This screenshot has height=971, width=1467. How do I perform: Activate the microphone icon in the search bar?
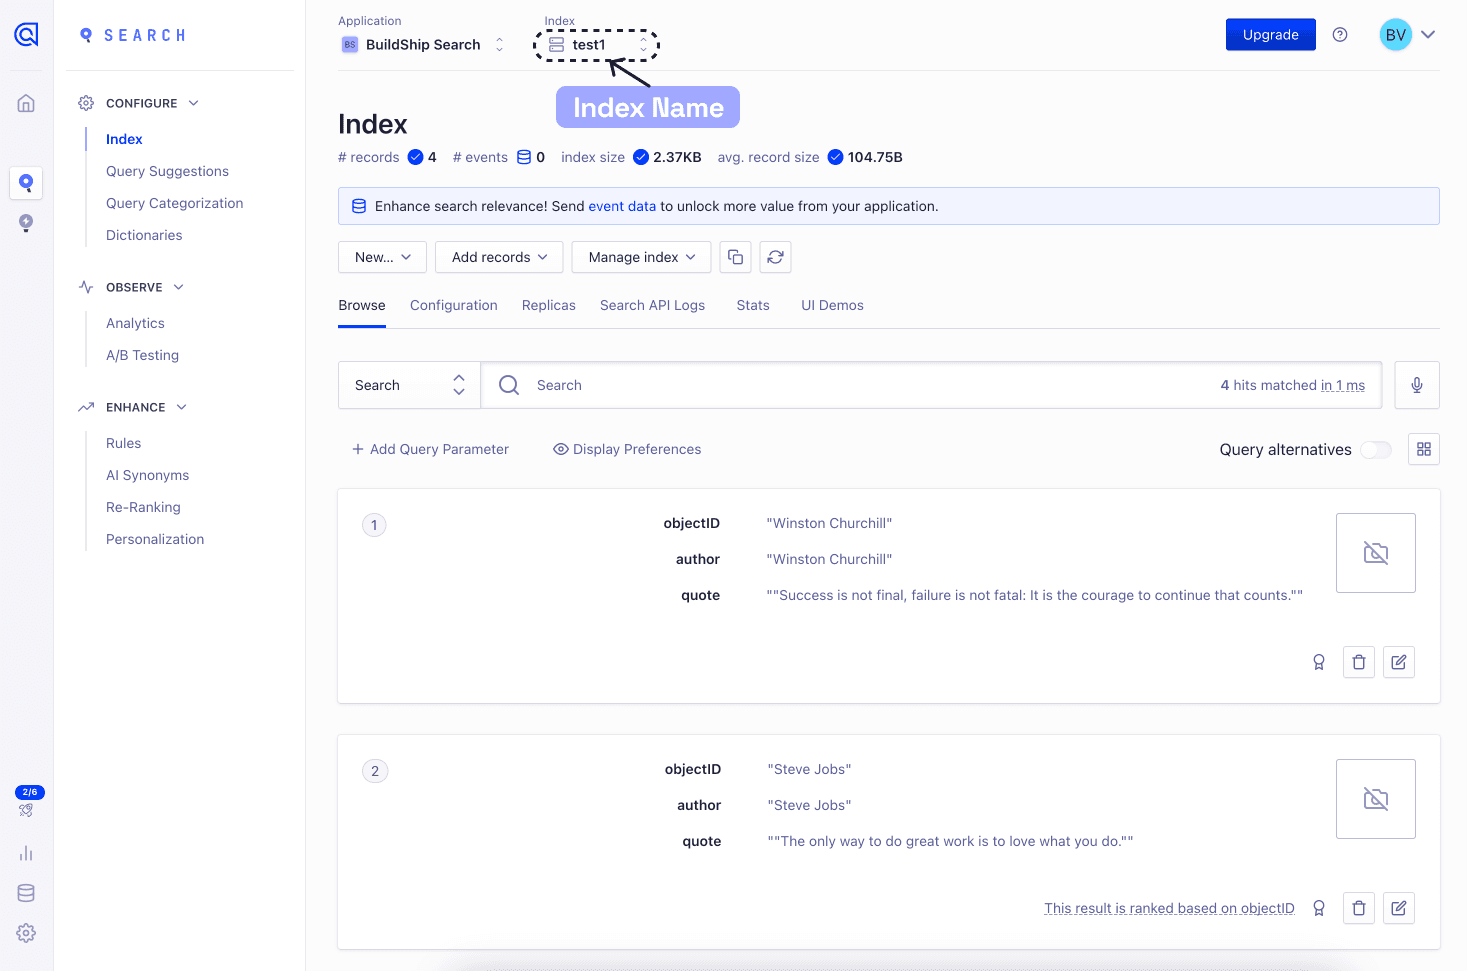point(1416,384)
